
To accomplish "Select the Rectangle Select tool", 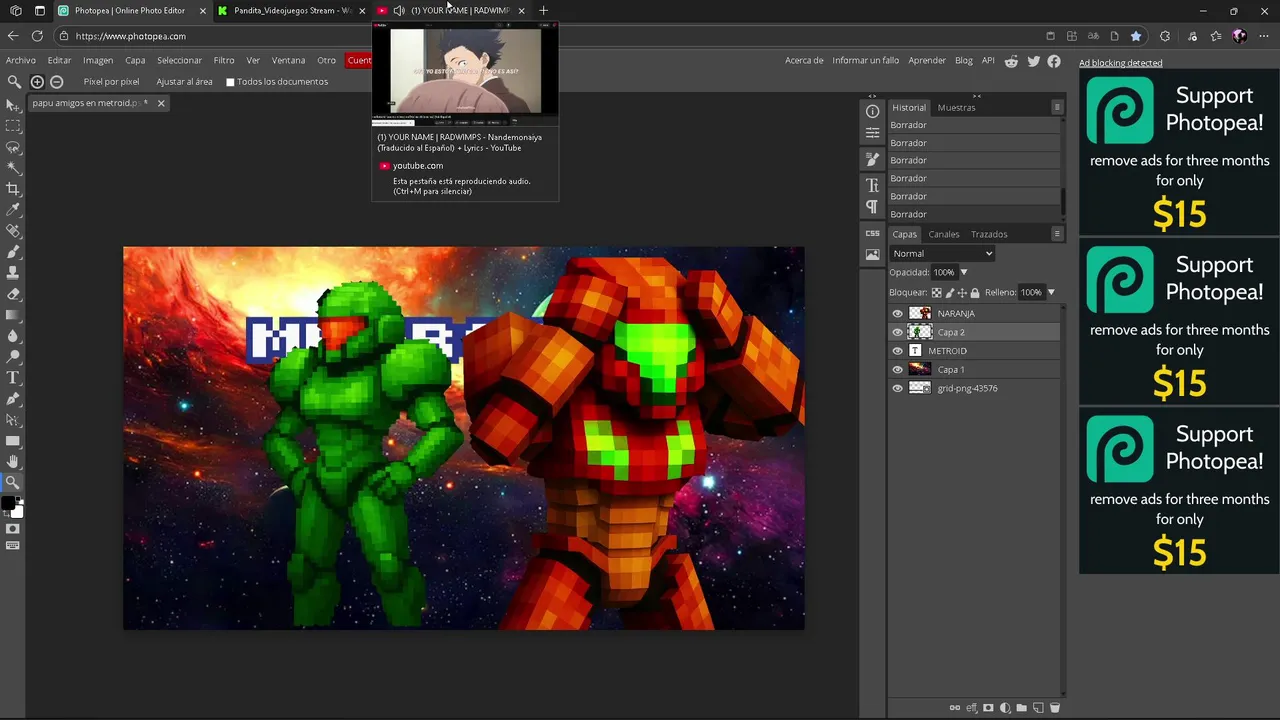I will 13,126.
